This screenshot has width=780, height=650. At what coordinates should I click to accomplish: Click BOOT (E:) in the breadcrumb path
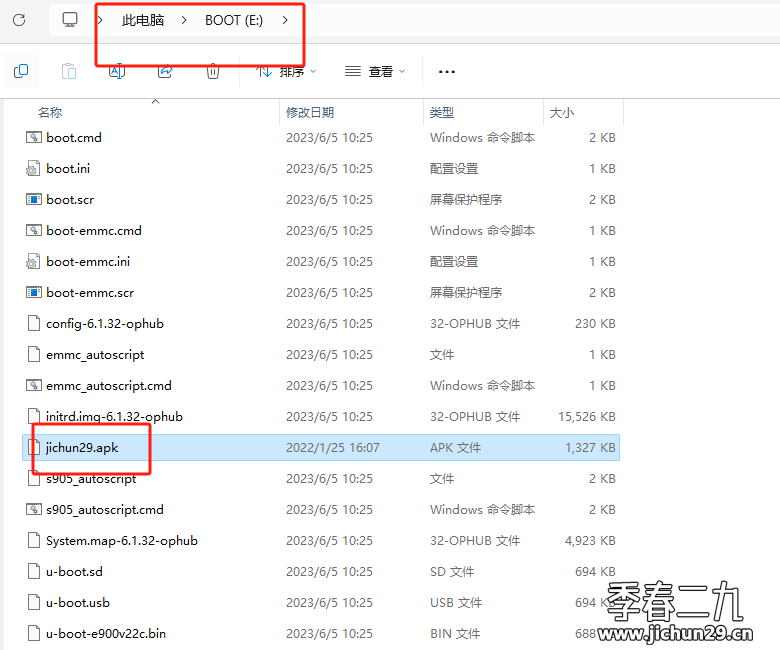234,20
